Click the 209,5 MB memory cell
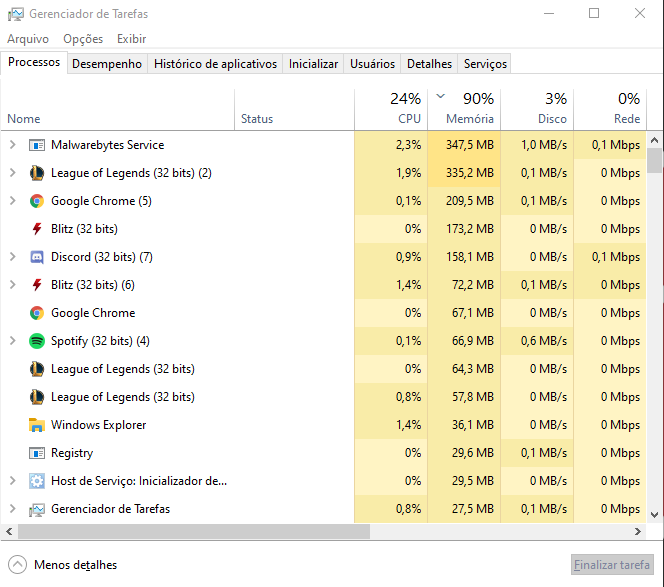This screenshot has height=587, width=664. pos(464,201)
